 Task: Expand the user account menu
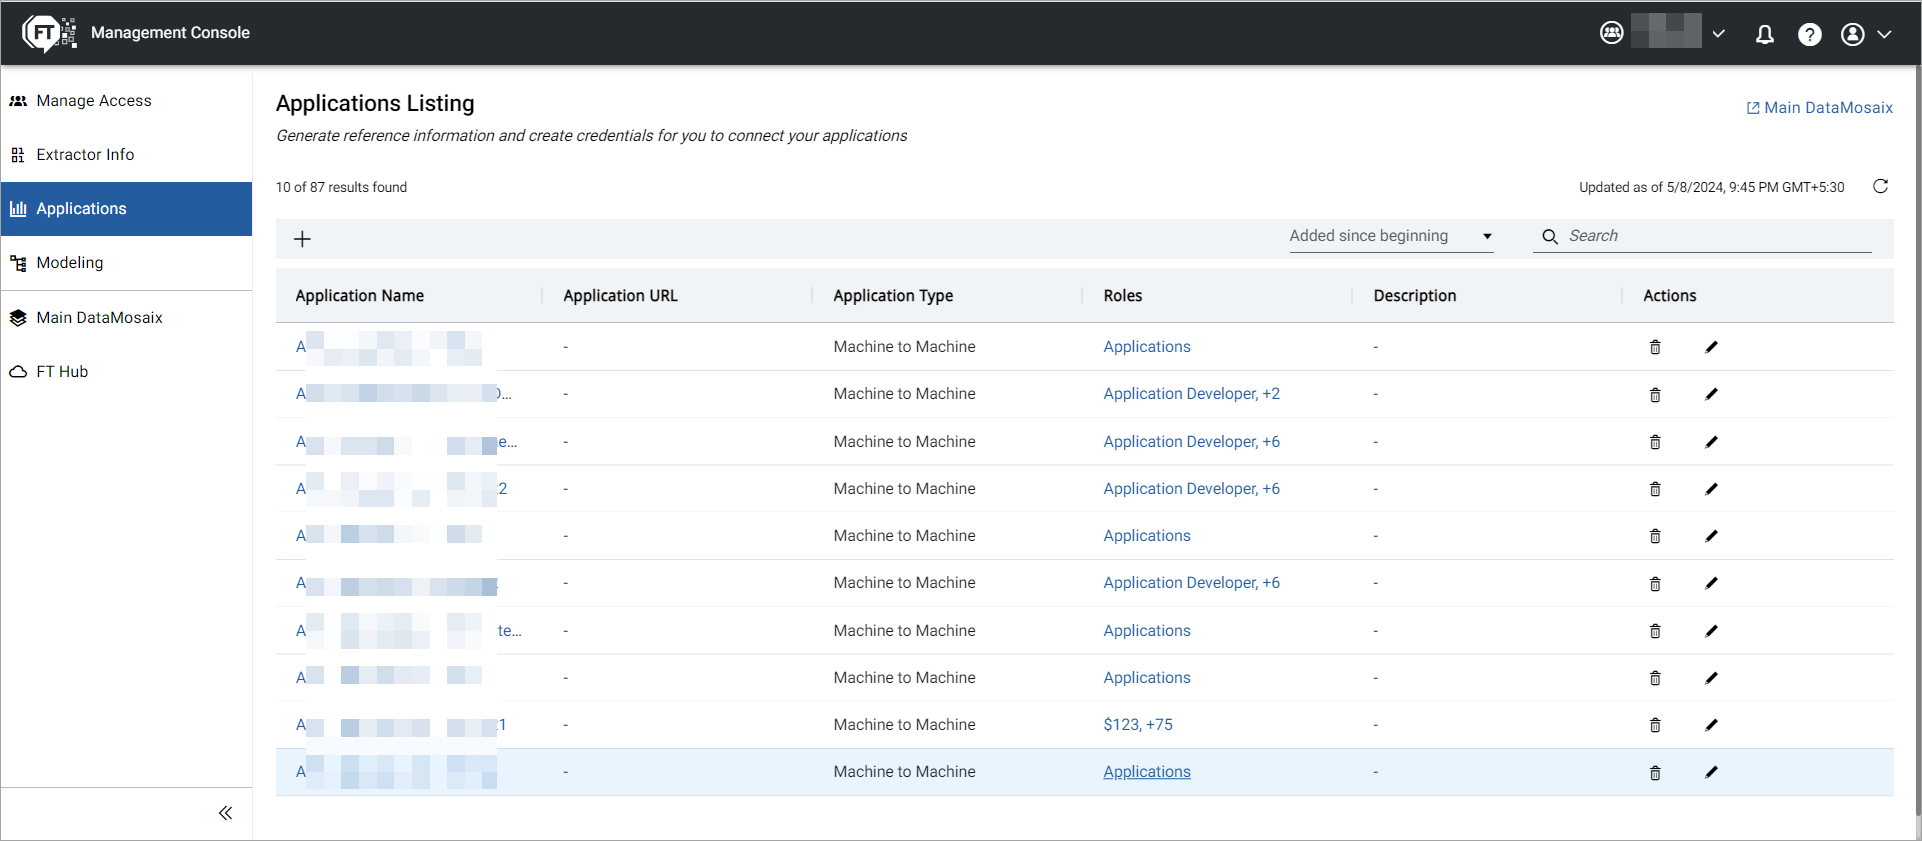point(1866,35)
